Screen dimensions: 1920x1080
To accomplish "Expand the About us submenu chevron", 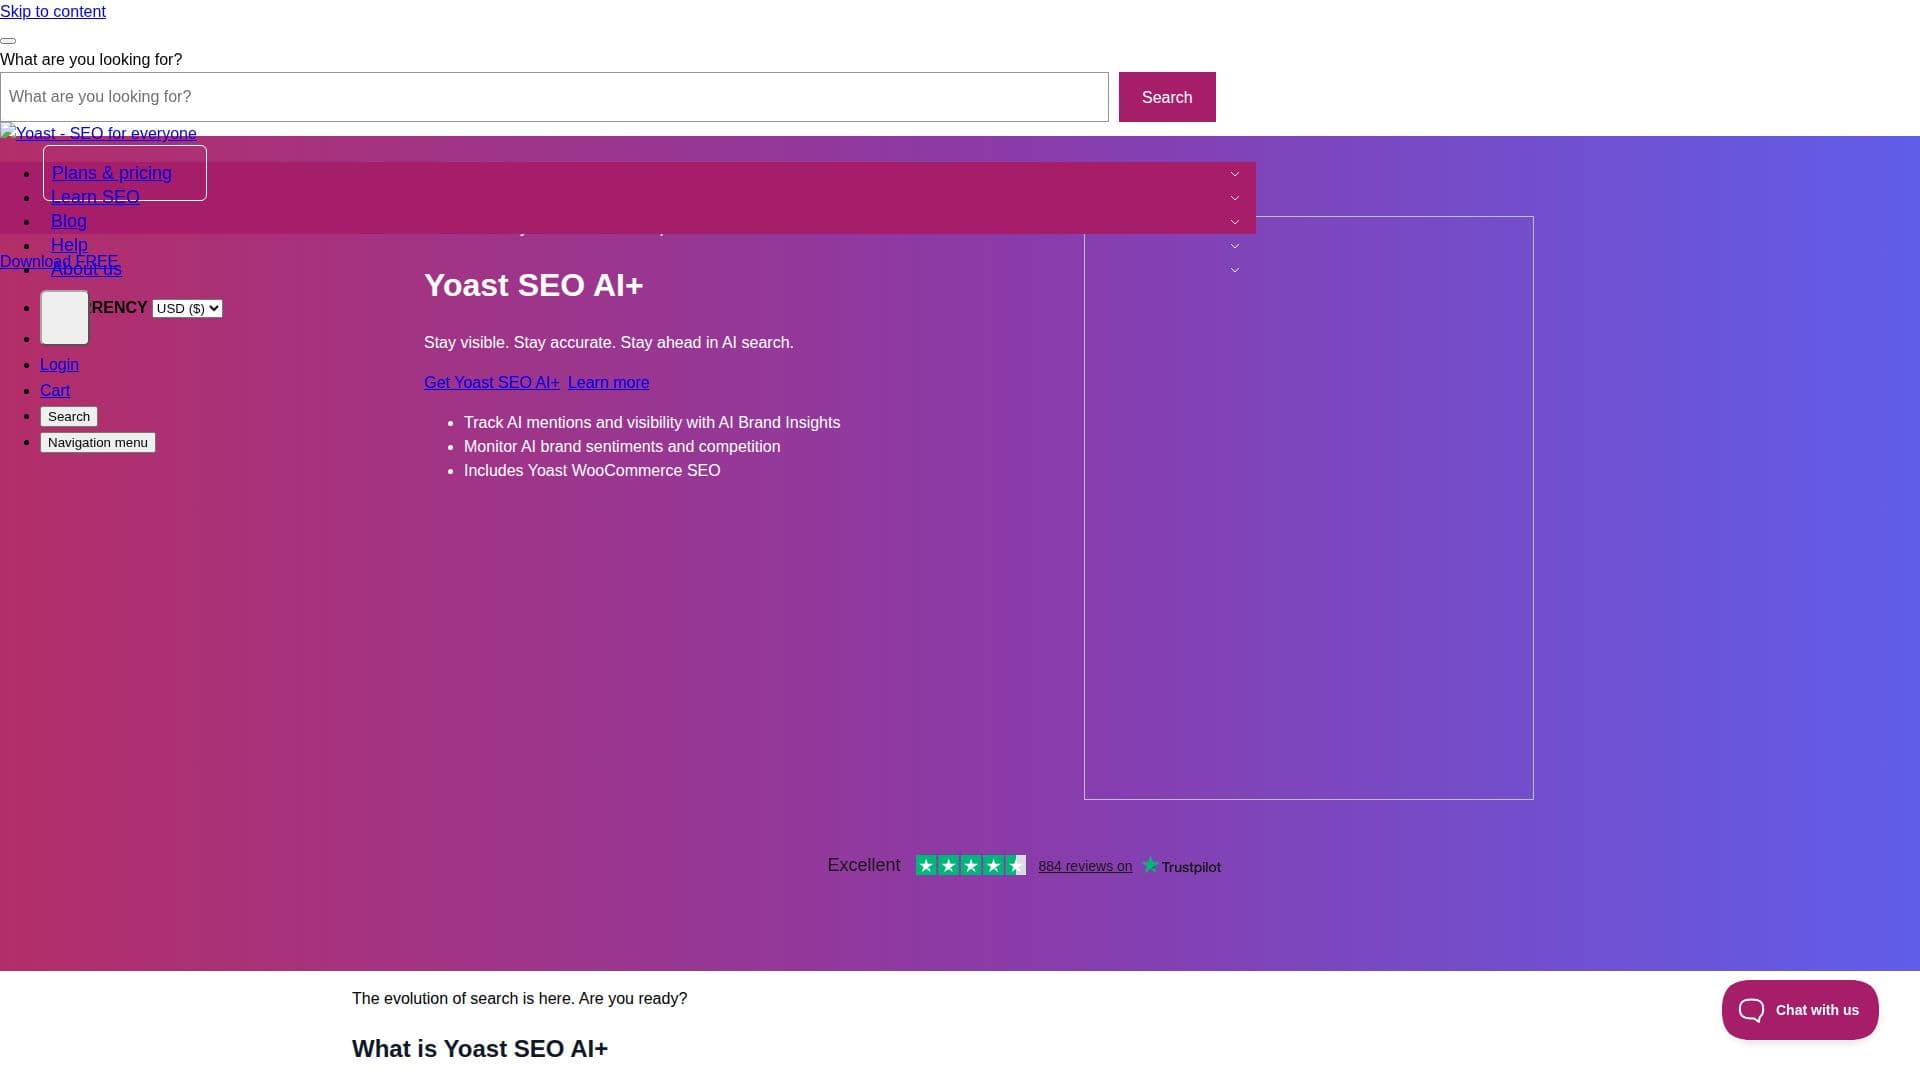I will point(1235,270).
